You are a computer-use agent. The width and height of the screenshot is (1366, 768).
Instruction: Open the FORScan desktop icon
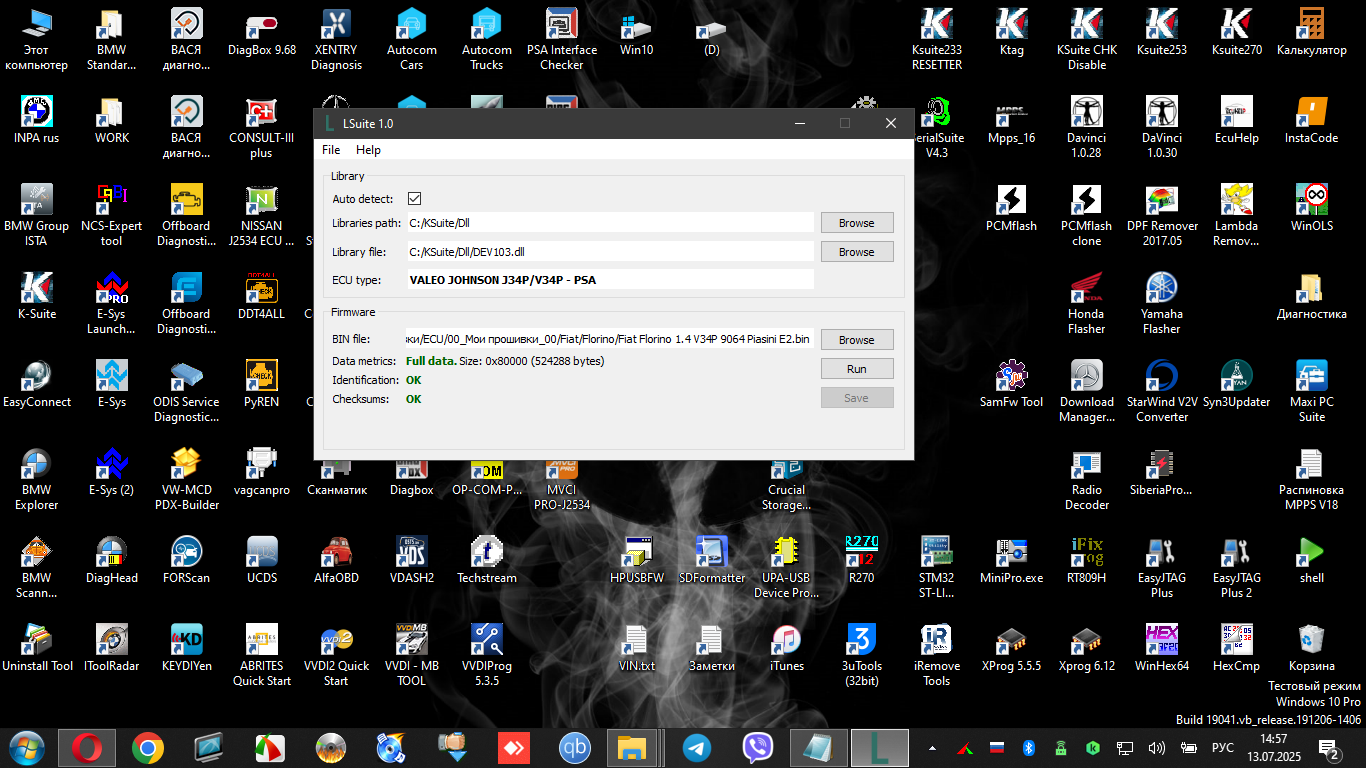point(187,562)
